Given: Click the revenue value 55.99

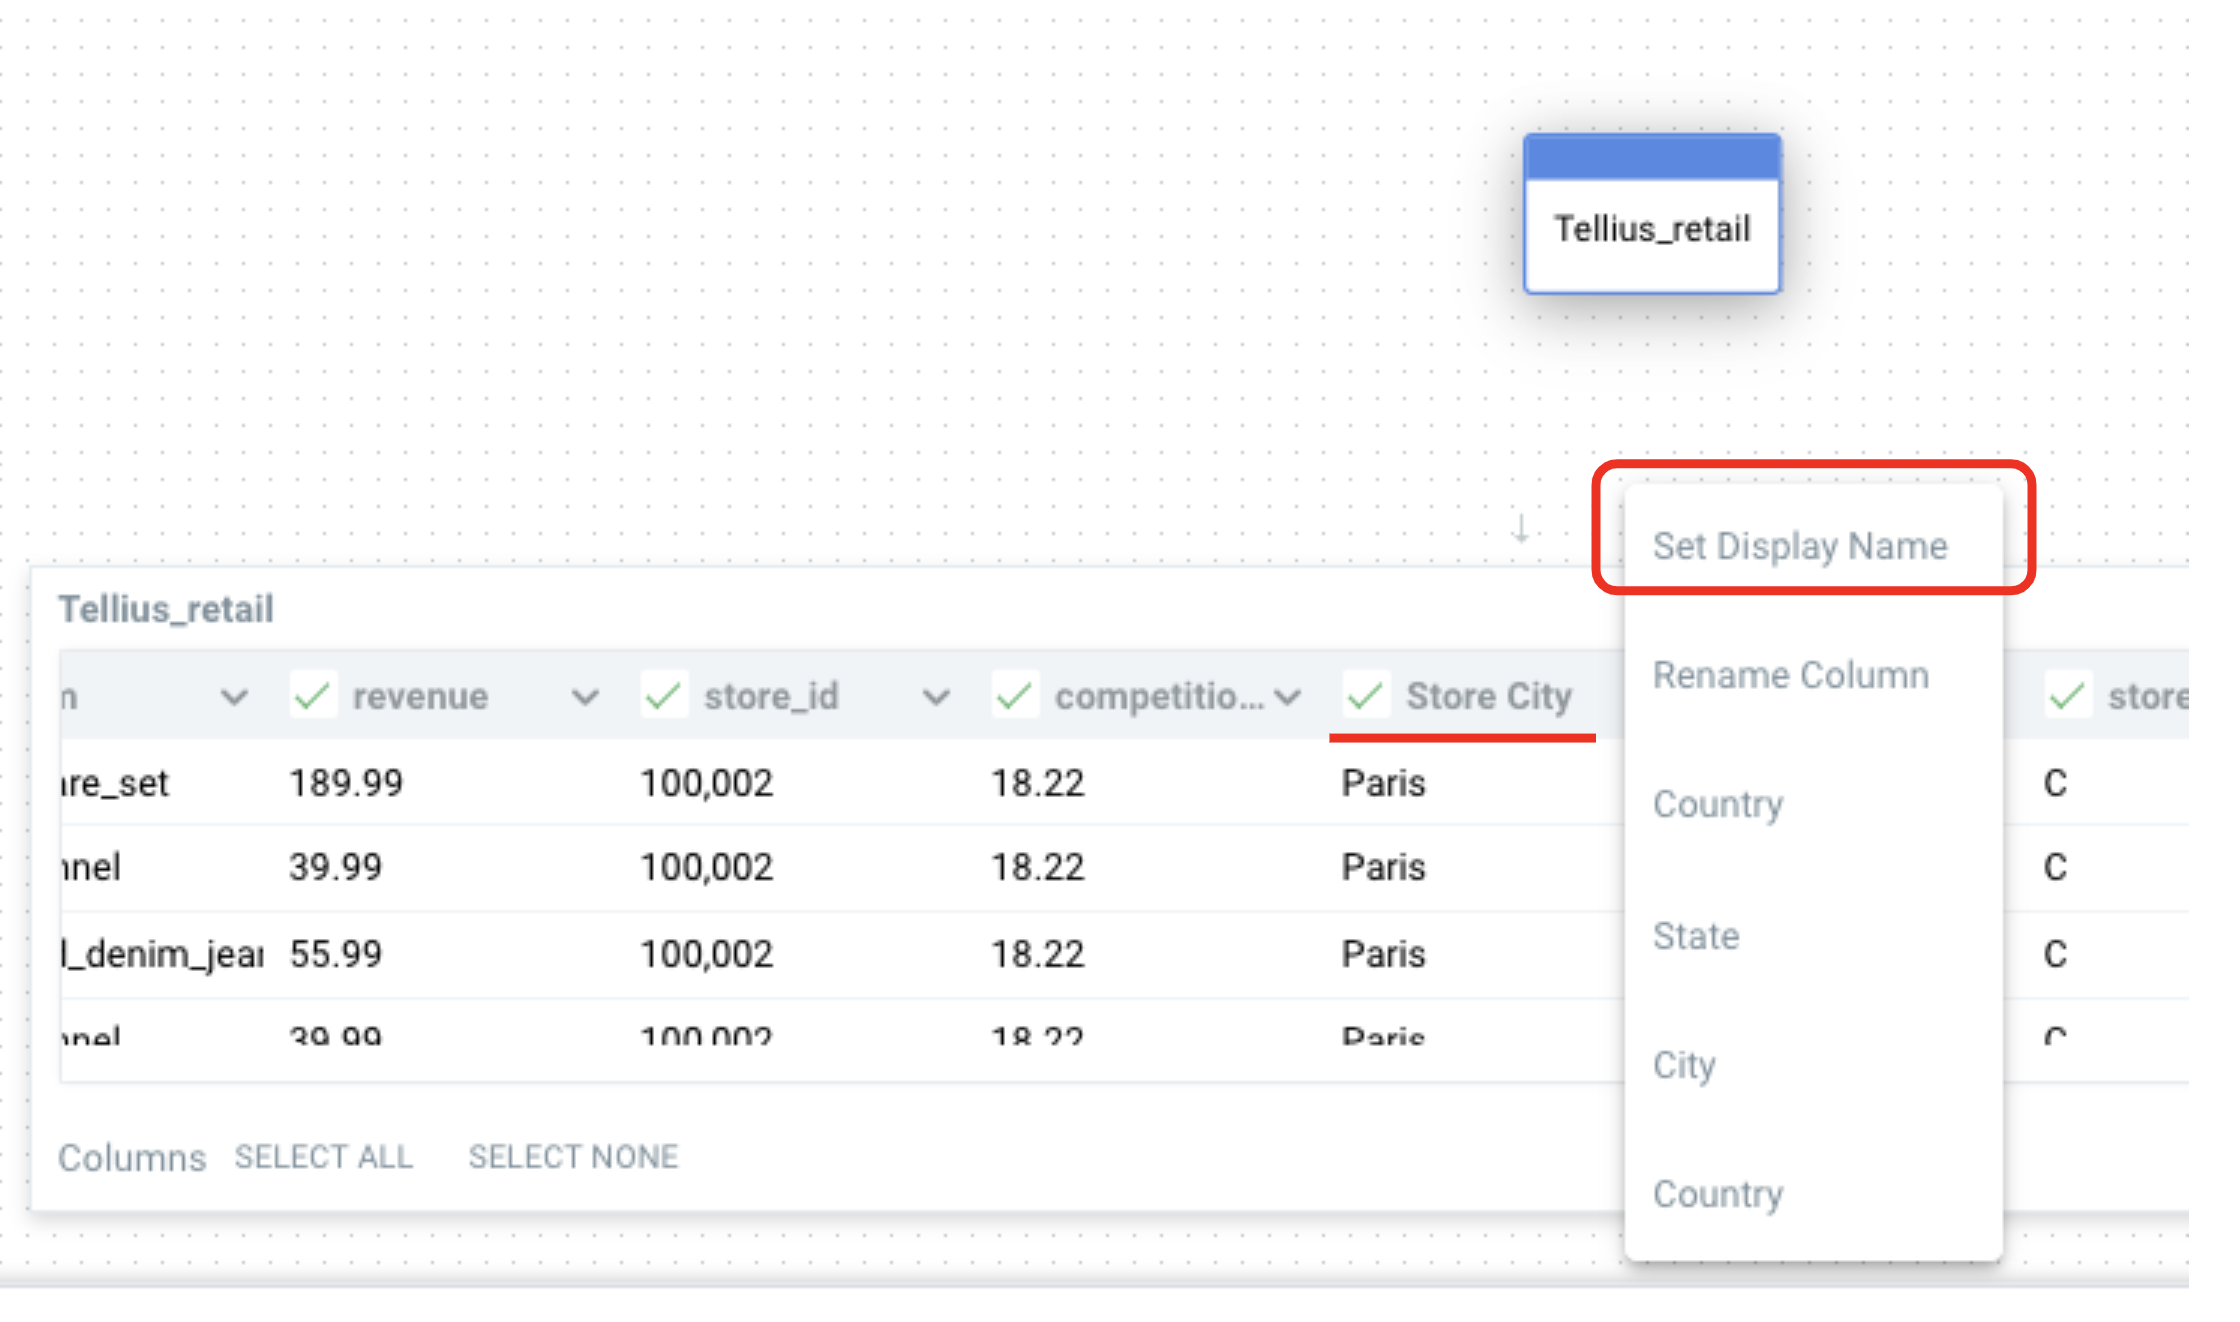Looking at the screenshot, I should click(336, 954).
